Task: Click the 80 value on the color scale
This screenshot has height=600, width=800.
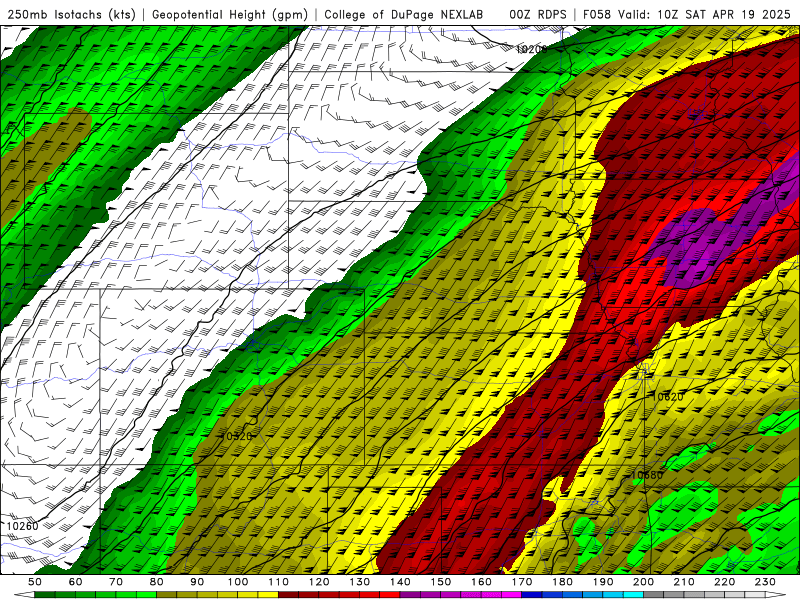Action: tap(157, 582)
